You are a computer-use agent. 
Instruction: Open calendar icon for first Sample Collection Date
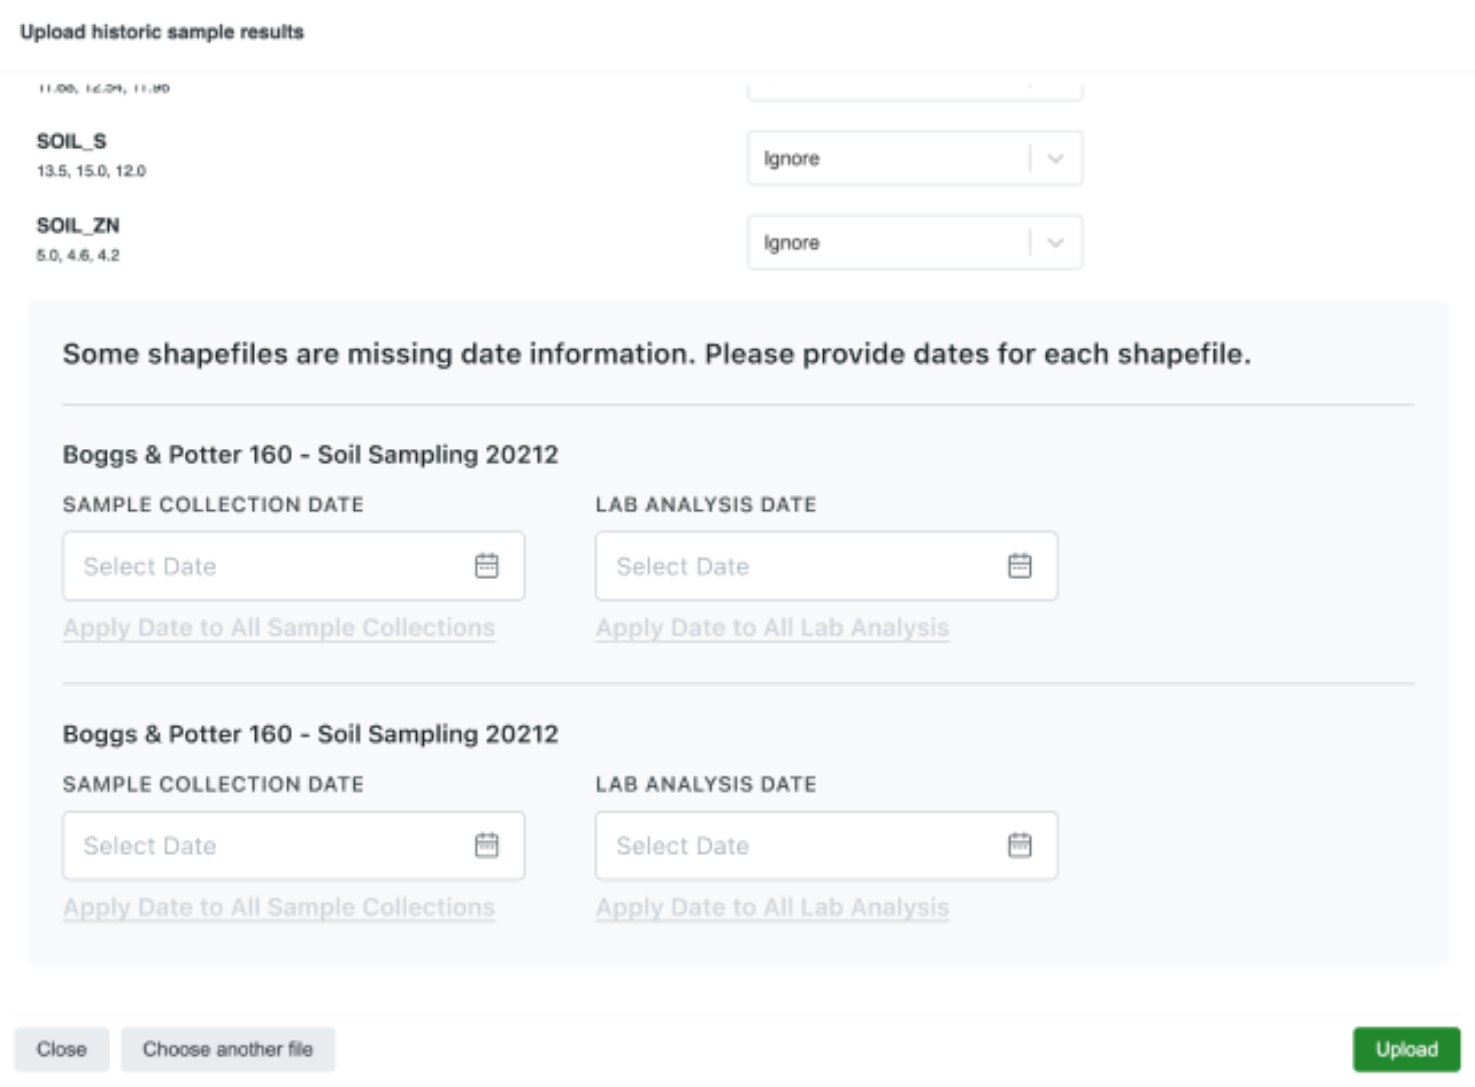pyautogui.click(x=487, y=566)
